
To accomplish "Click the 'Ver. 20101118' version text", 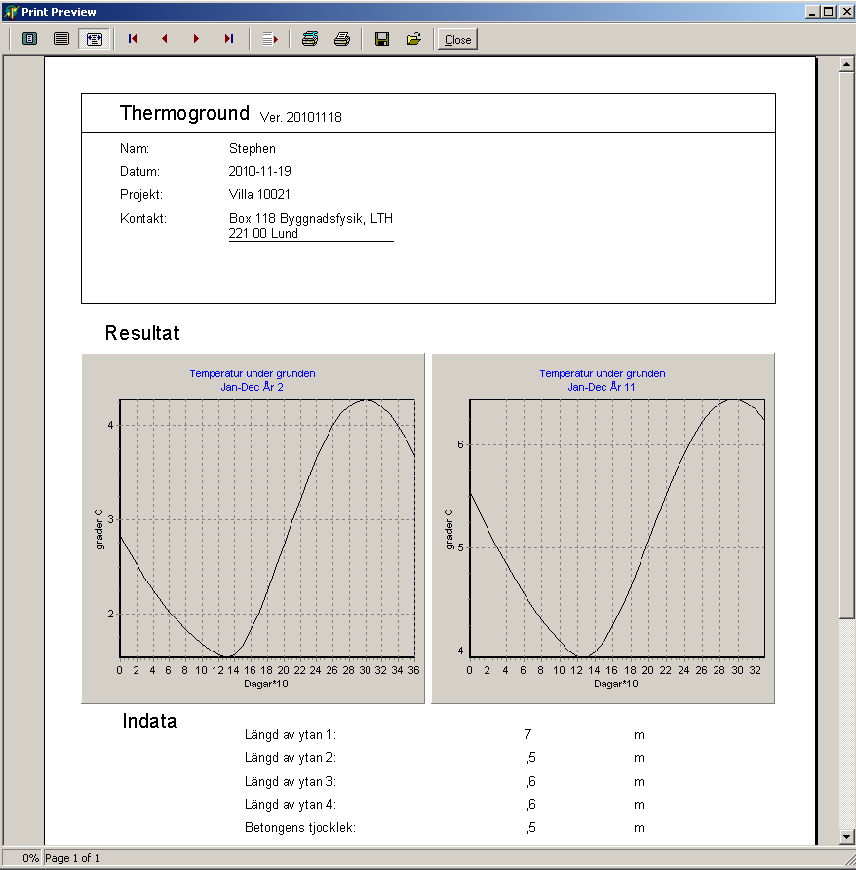I will pyautogui.click(x=301, y=117).
